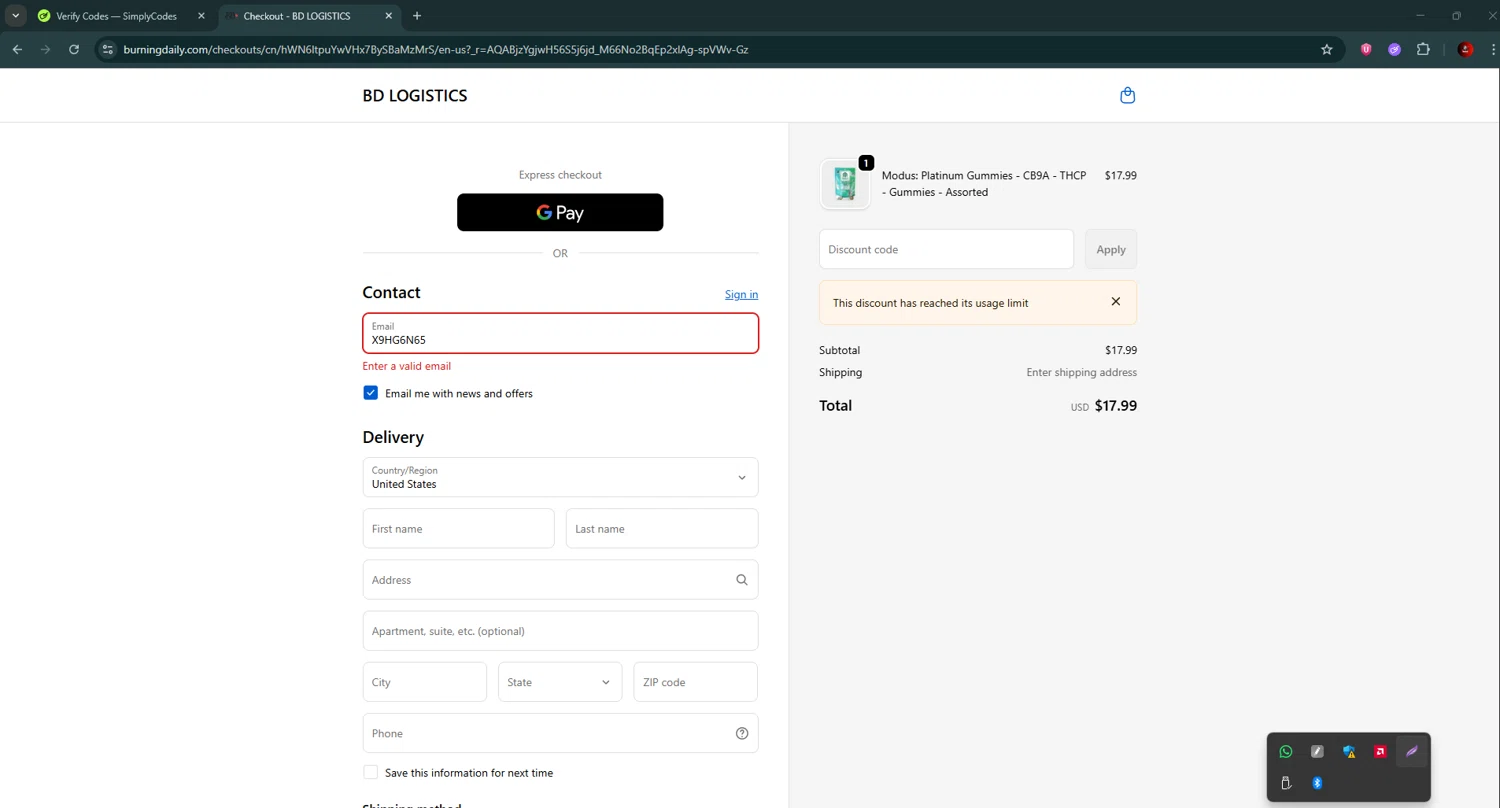Click into the Address field
Image resolution: width=1500 pixels, height=808 pixels.
coord(560,580)
